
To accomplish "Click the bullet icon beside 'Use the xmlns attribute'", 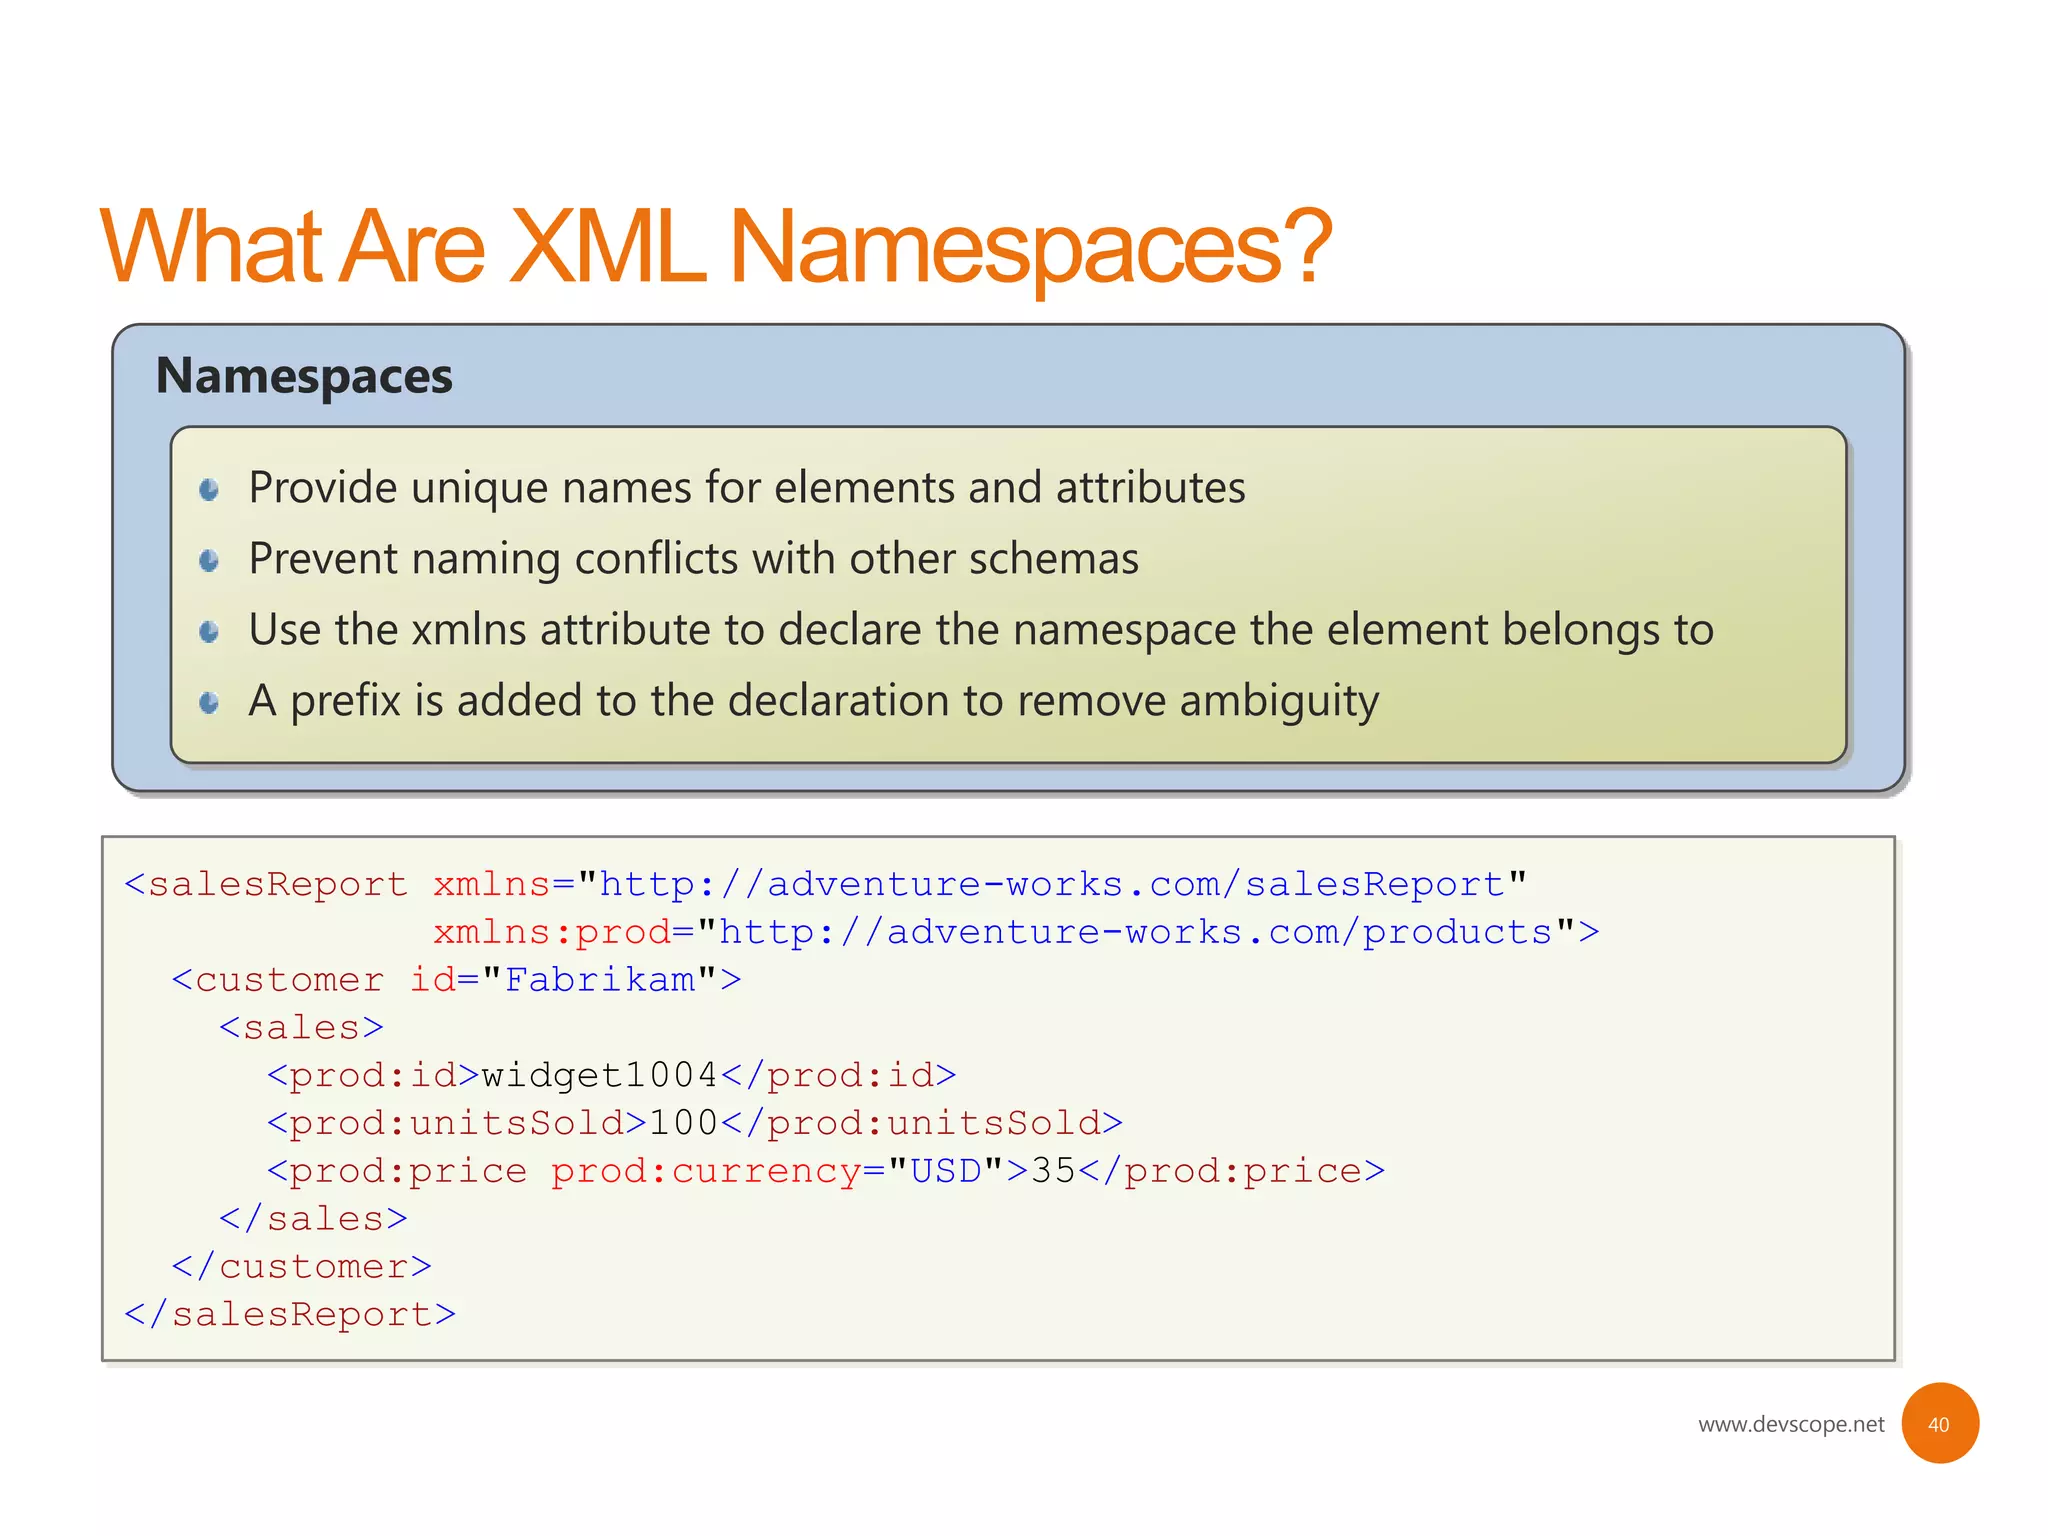I will tap(209, 631).
